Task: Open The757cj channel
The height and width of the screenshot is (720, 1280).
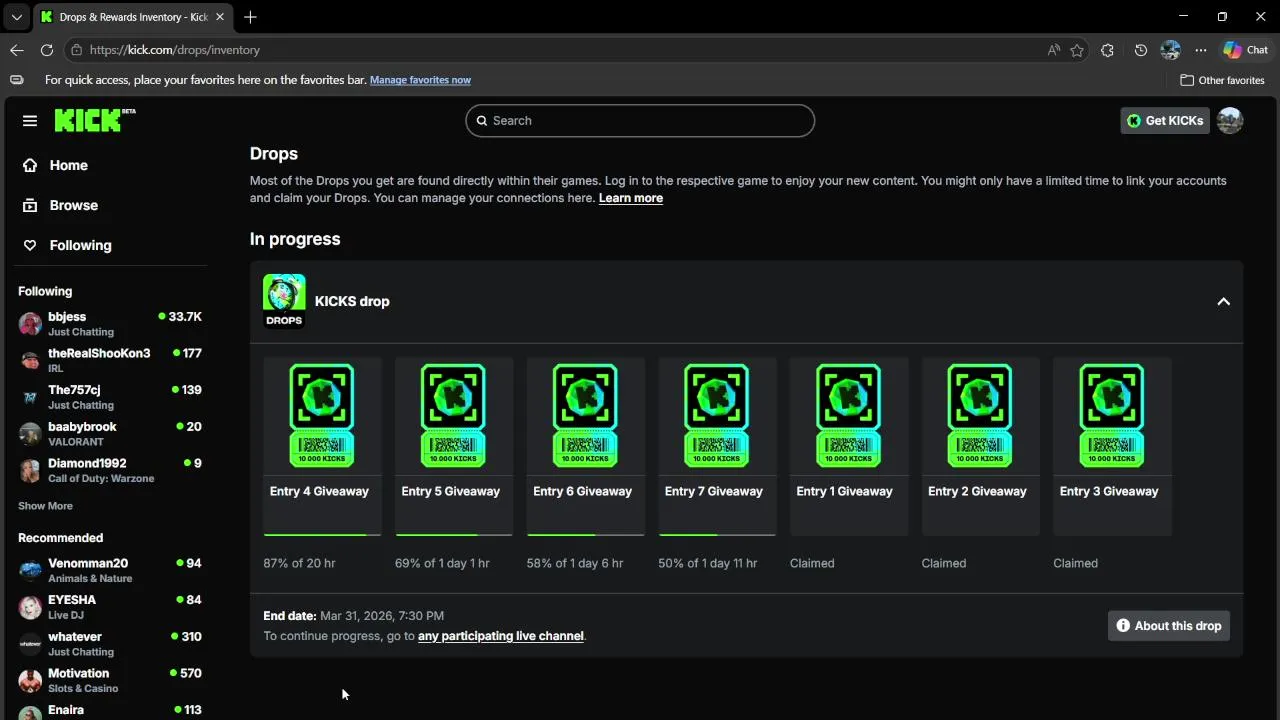Action: click(x=110, y=397)
